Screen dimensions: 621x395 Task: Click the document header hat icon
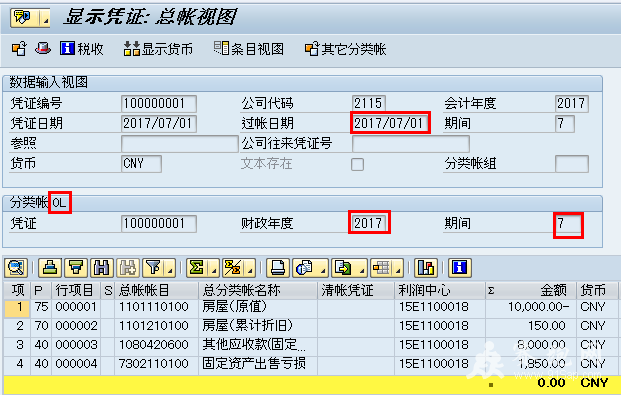[43, 49]
